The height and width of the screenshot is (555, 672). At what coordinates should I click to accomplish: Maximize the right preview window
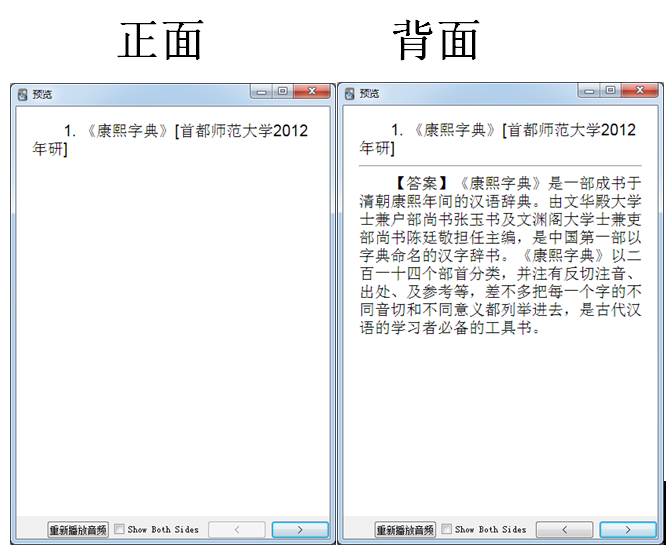click(x=610, y=90)
